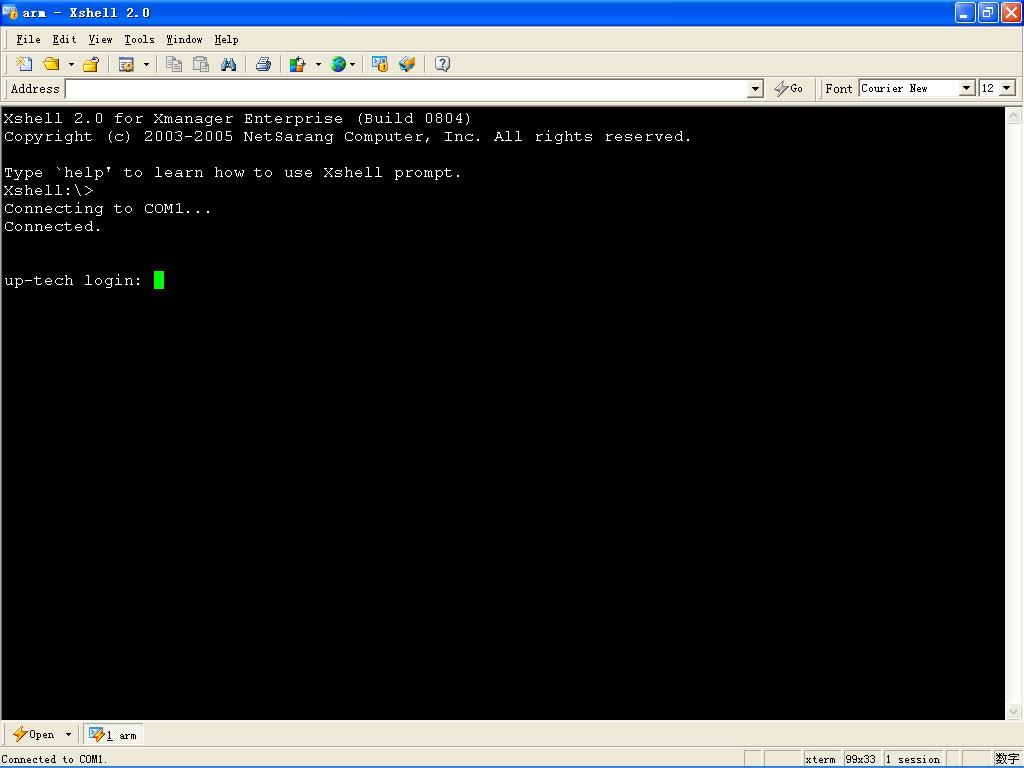Open the session Properties icon

click(126, 64)
